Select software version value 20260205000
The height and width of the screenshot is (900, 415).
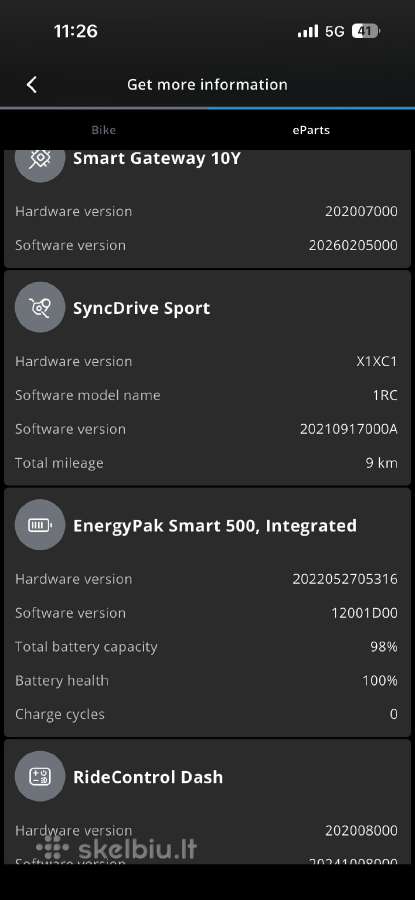[354, 245]
